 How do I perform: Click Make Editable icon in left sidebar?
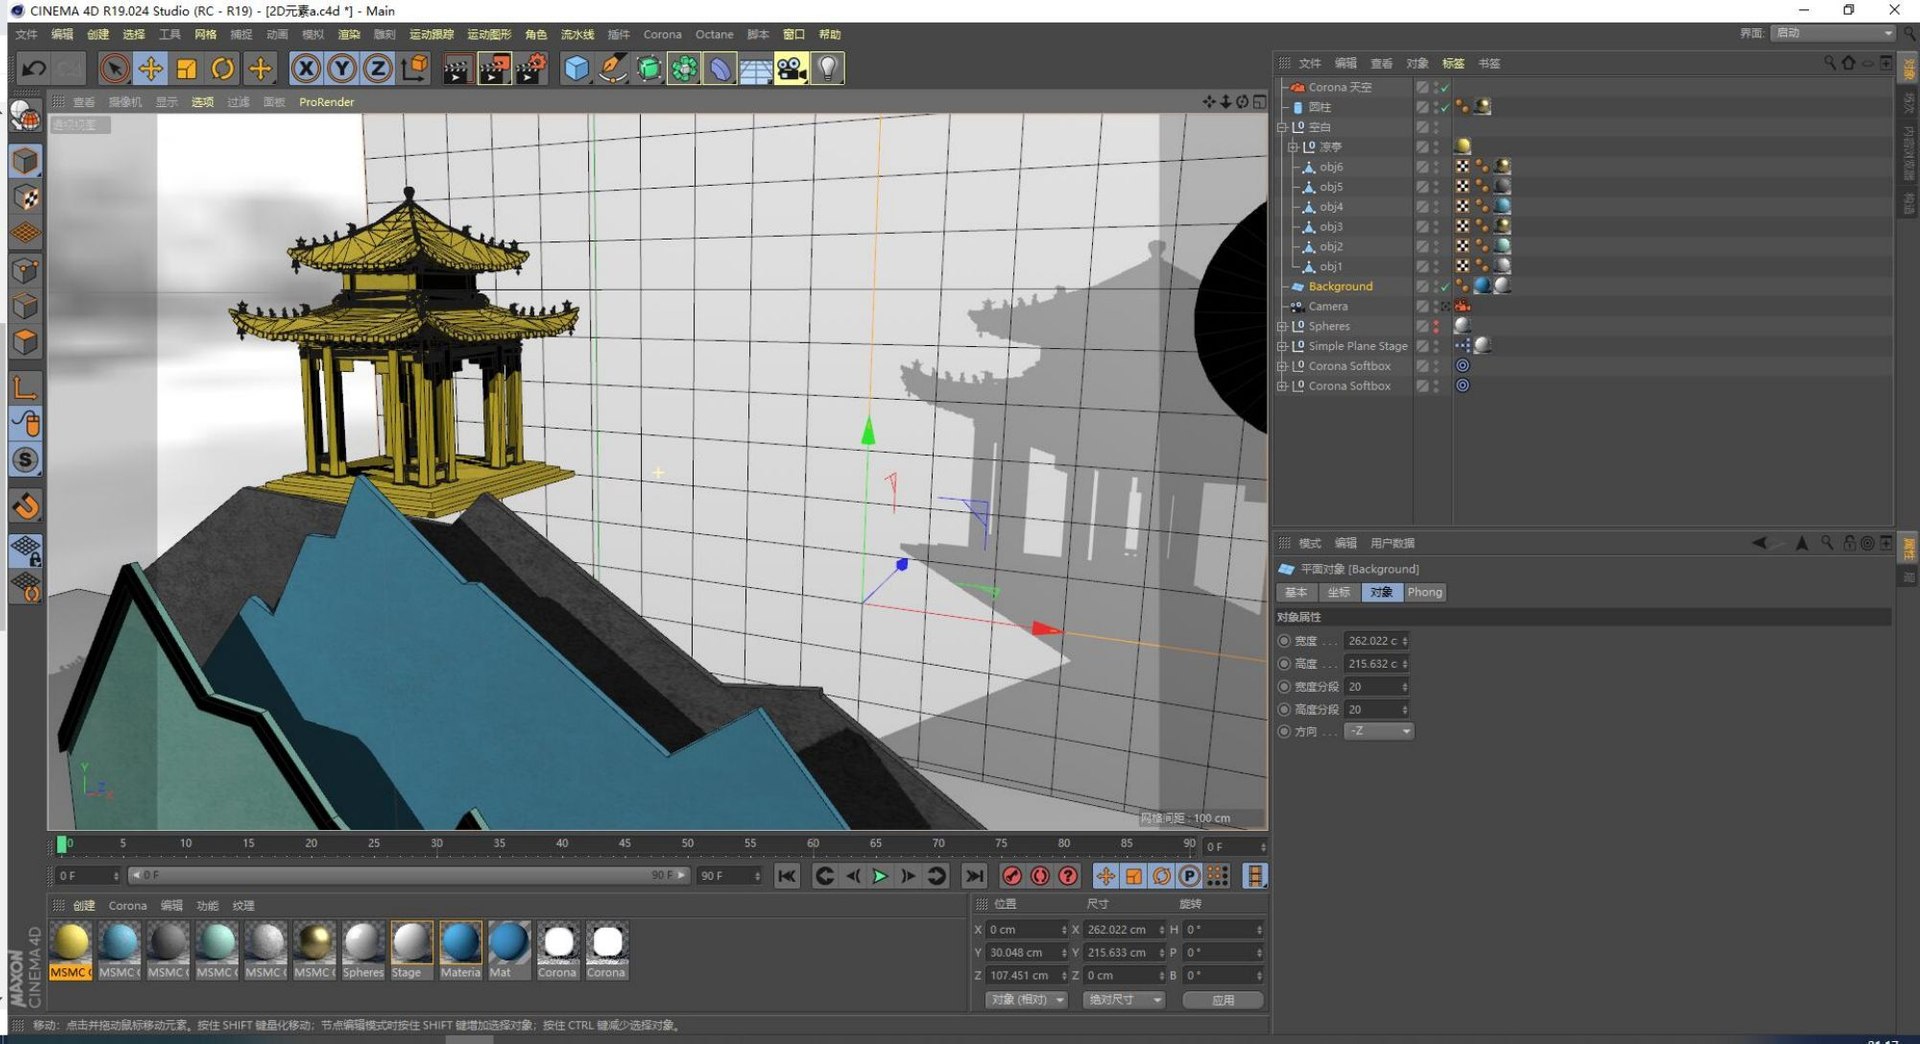26,115
